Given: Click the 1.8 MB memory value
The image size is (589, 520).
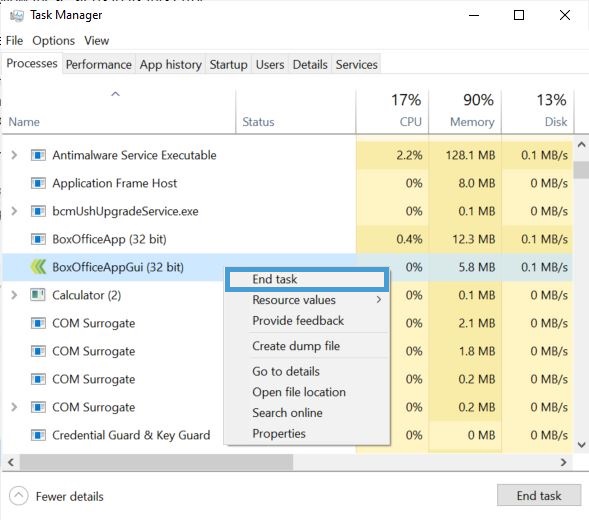Looking at the screenshot, I should point(476,351).
